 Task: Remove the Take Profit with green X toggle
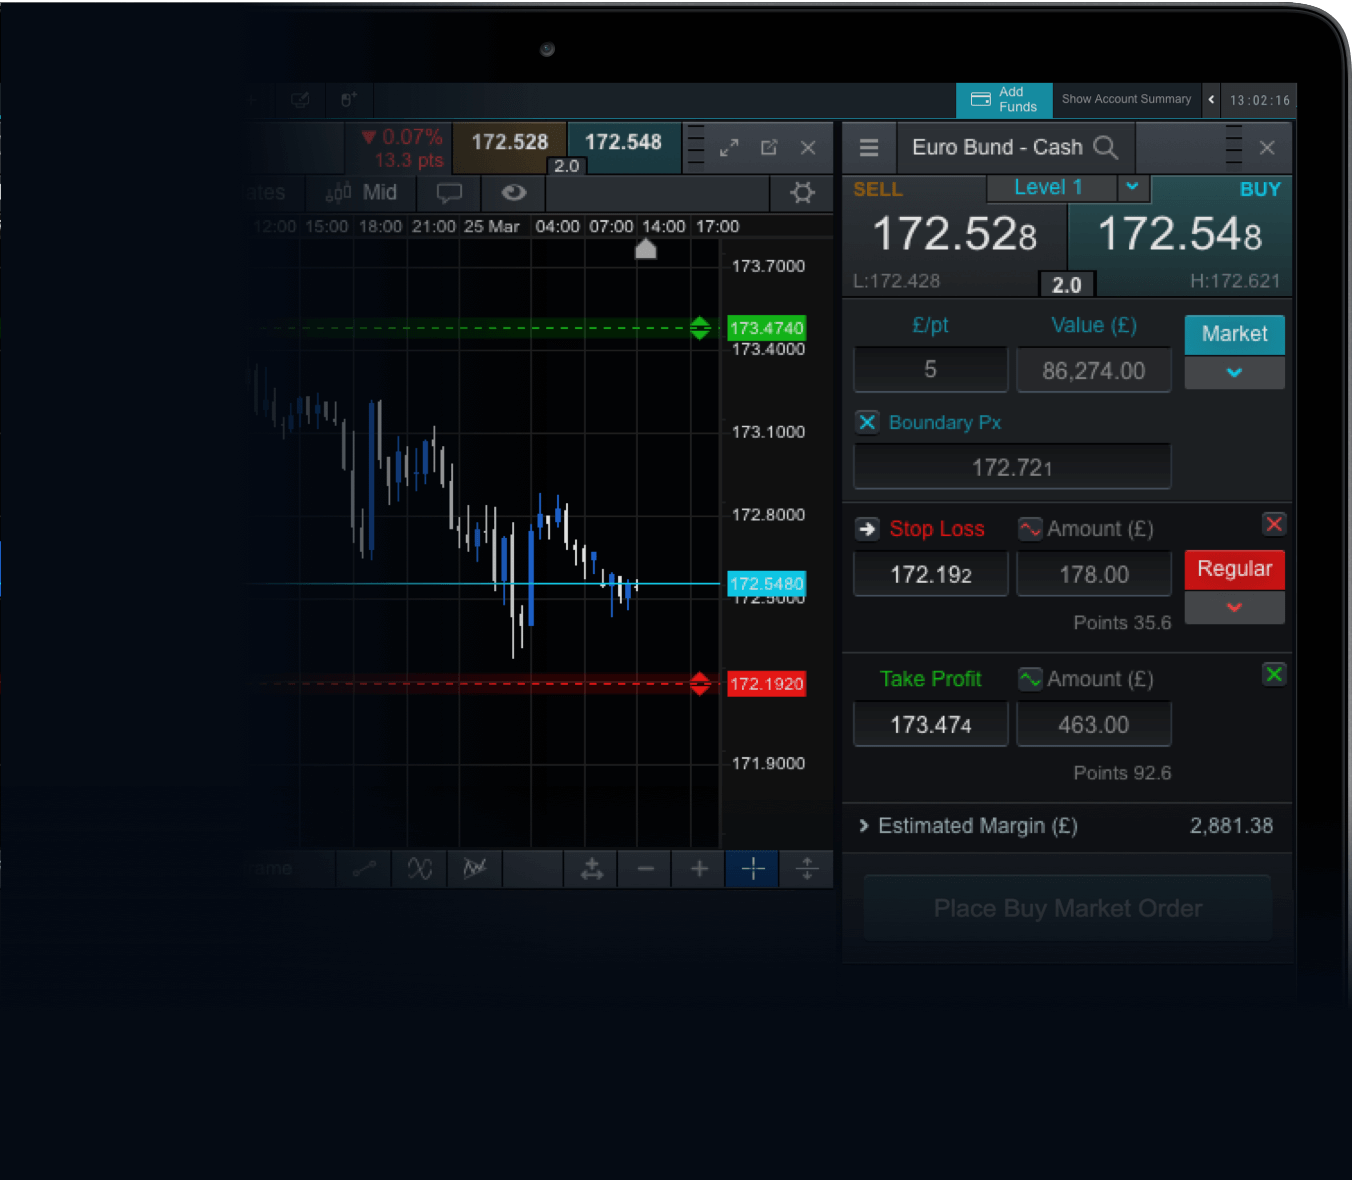pyautogui.click(x=1274, y=675)
